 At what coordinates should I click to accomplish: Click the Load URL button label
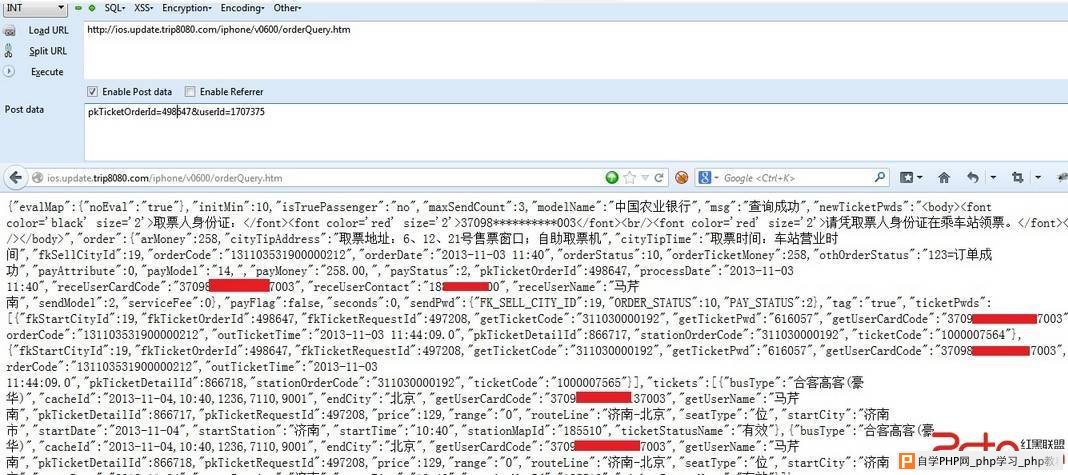pos(48,31)
